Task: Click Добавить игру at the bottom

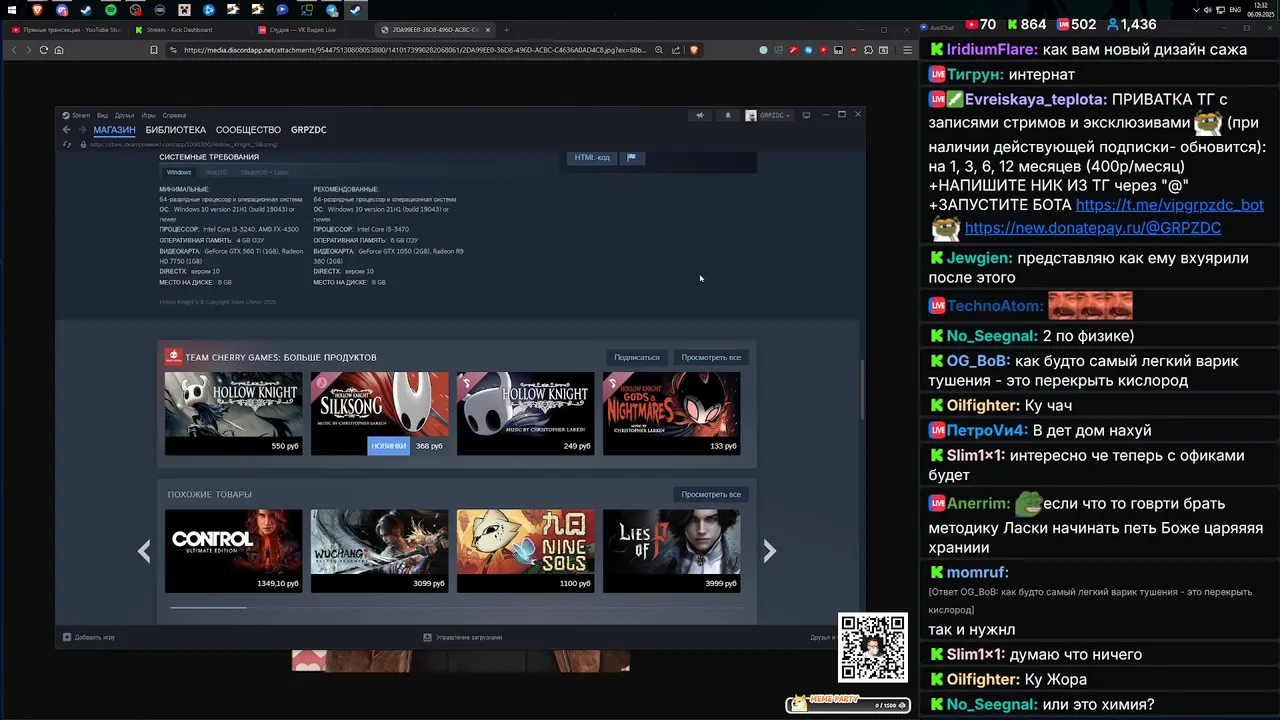Action: click(x=89, y=637)
